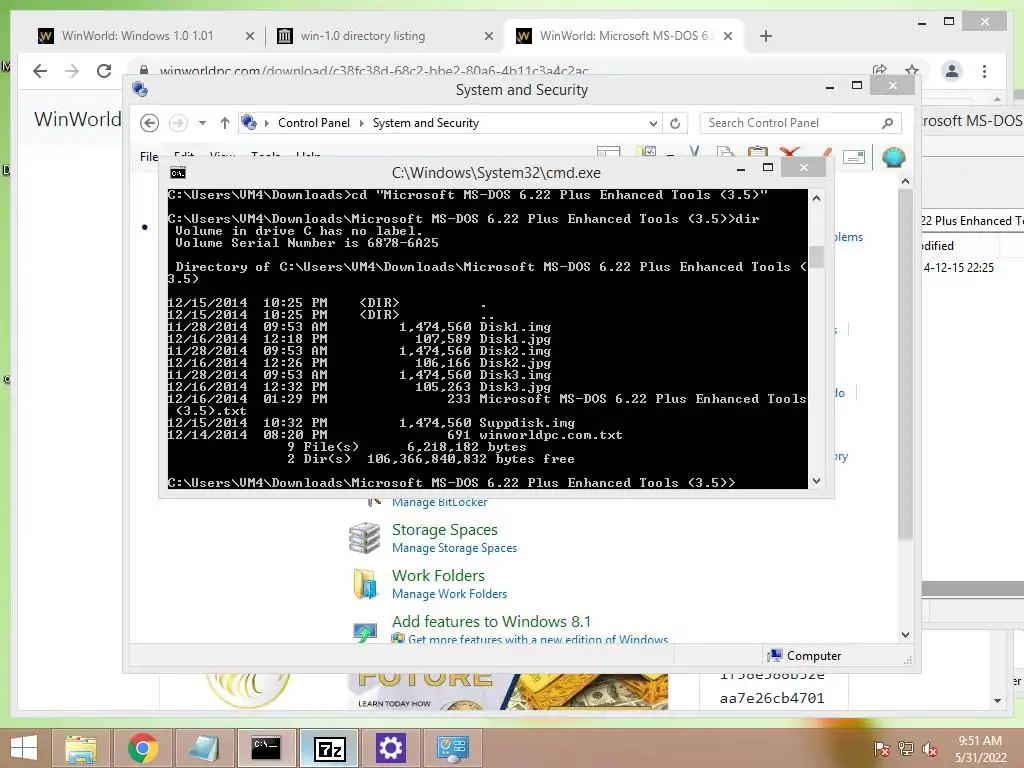Expand the breadcrumb arrow before Control Panel
The width and height of the screenshot is (1024, 768).
click(x=266, y=123)
